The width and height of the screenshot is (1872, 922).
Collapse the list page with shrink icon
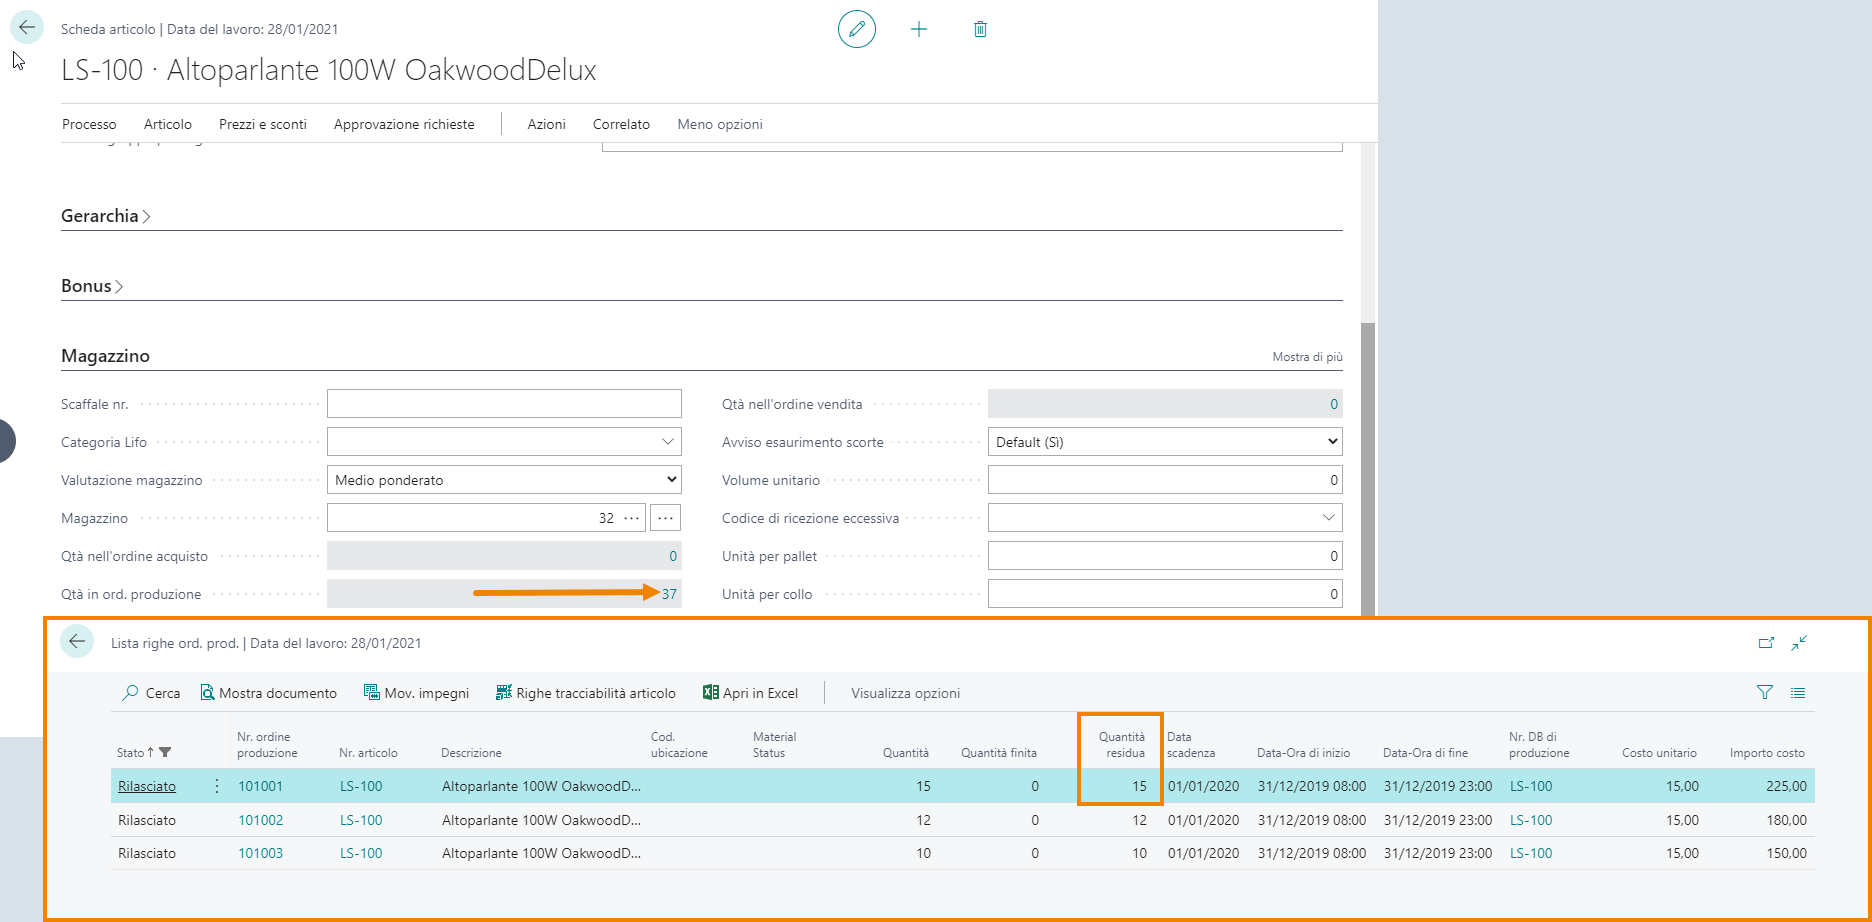coord(1799,643)
